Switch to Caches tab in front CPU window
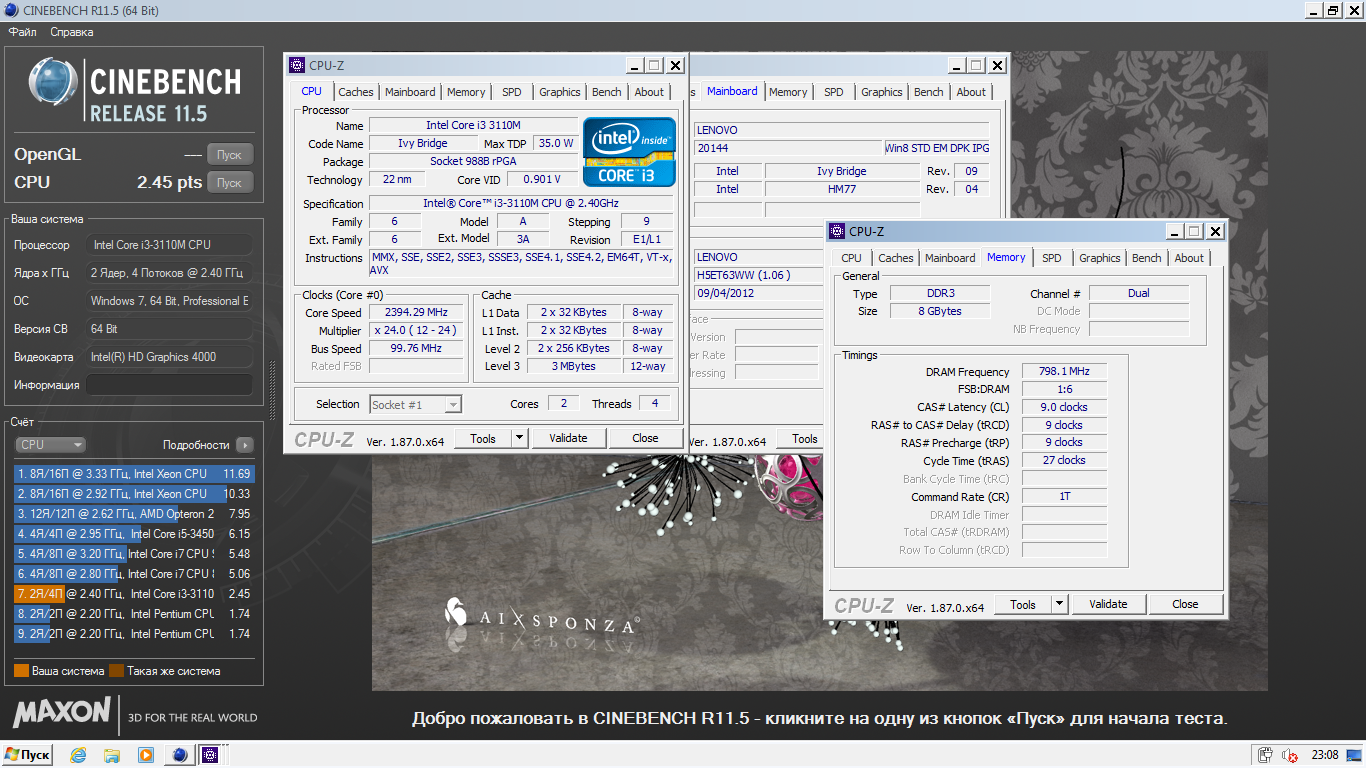The width and height of the screenshot is (1366, 768). coord(355,92)
